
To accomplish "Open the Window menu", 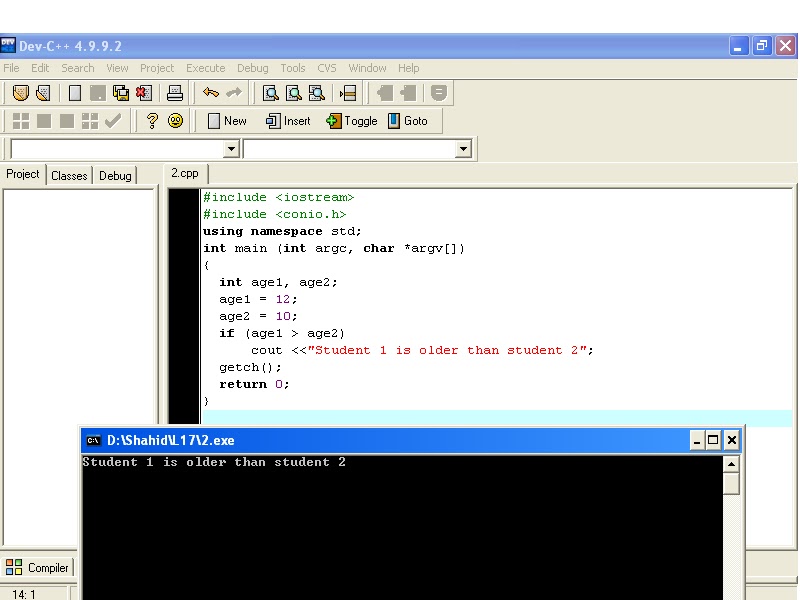I will click(367, 68).
